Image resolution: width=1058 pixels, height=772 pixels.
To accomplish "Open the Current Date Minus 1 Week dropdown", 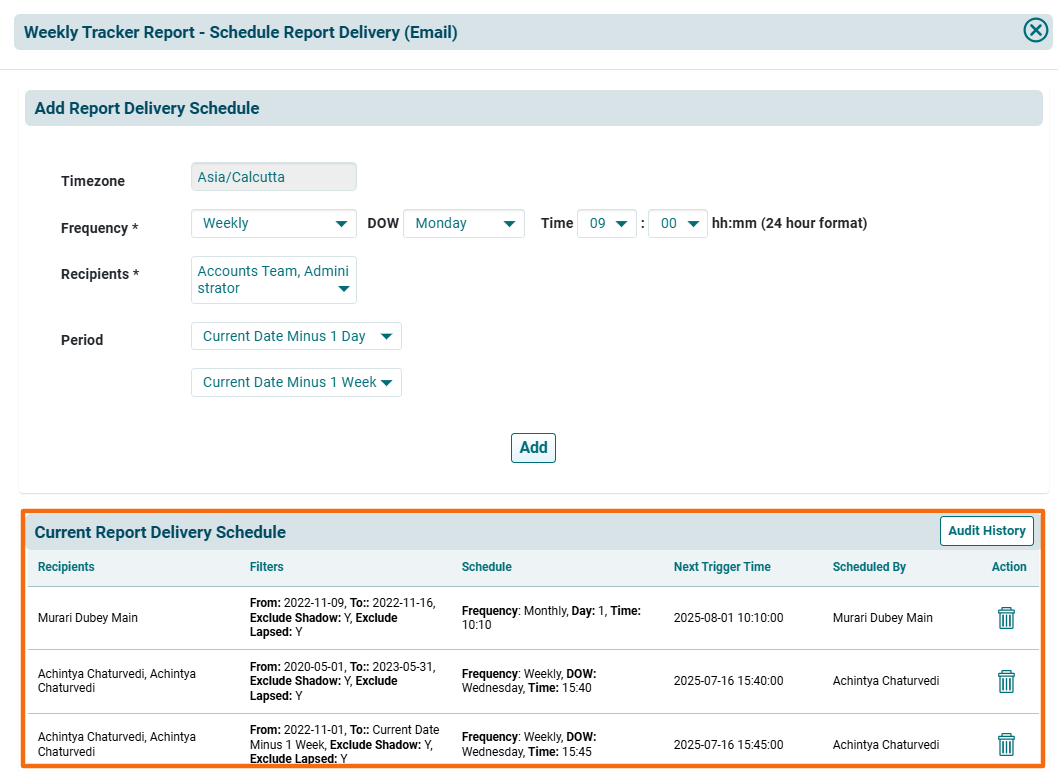I will (296, 383).
